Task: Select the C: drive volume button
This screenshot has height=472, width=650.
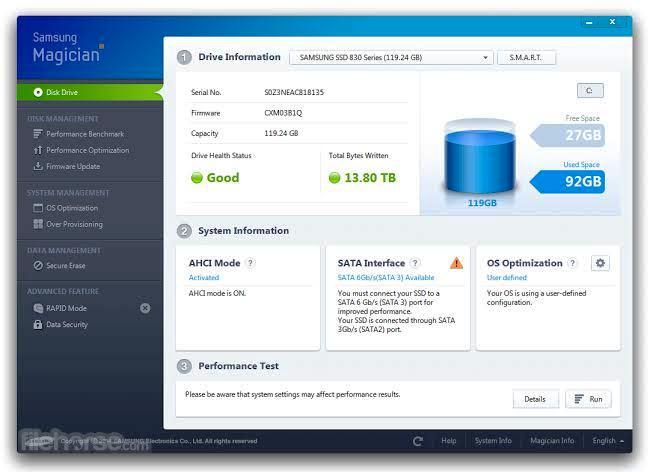Action: (x=590, y=91)
